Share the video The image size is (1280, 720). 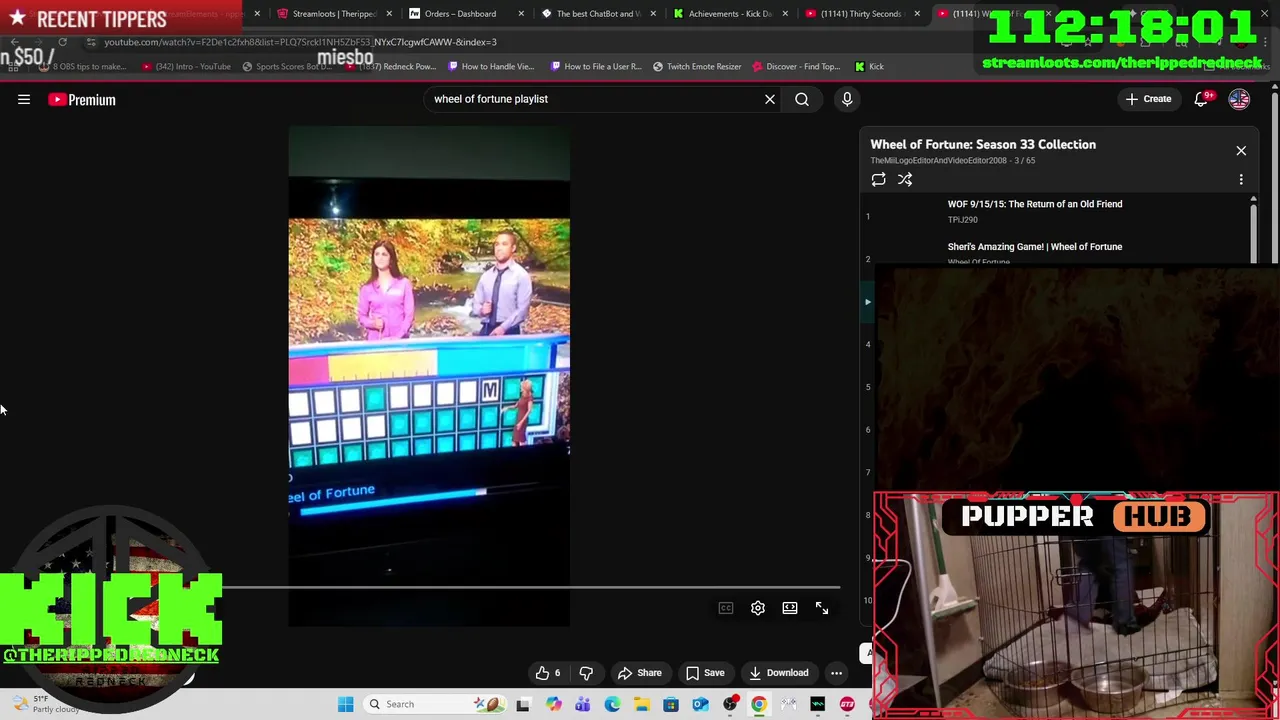(640, 673)
